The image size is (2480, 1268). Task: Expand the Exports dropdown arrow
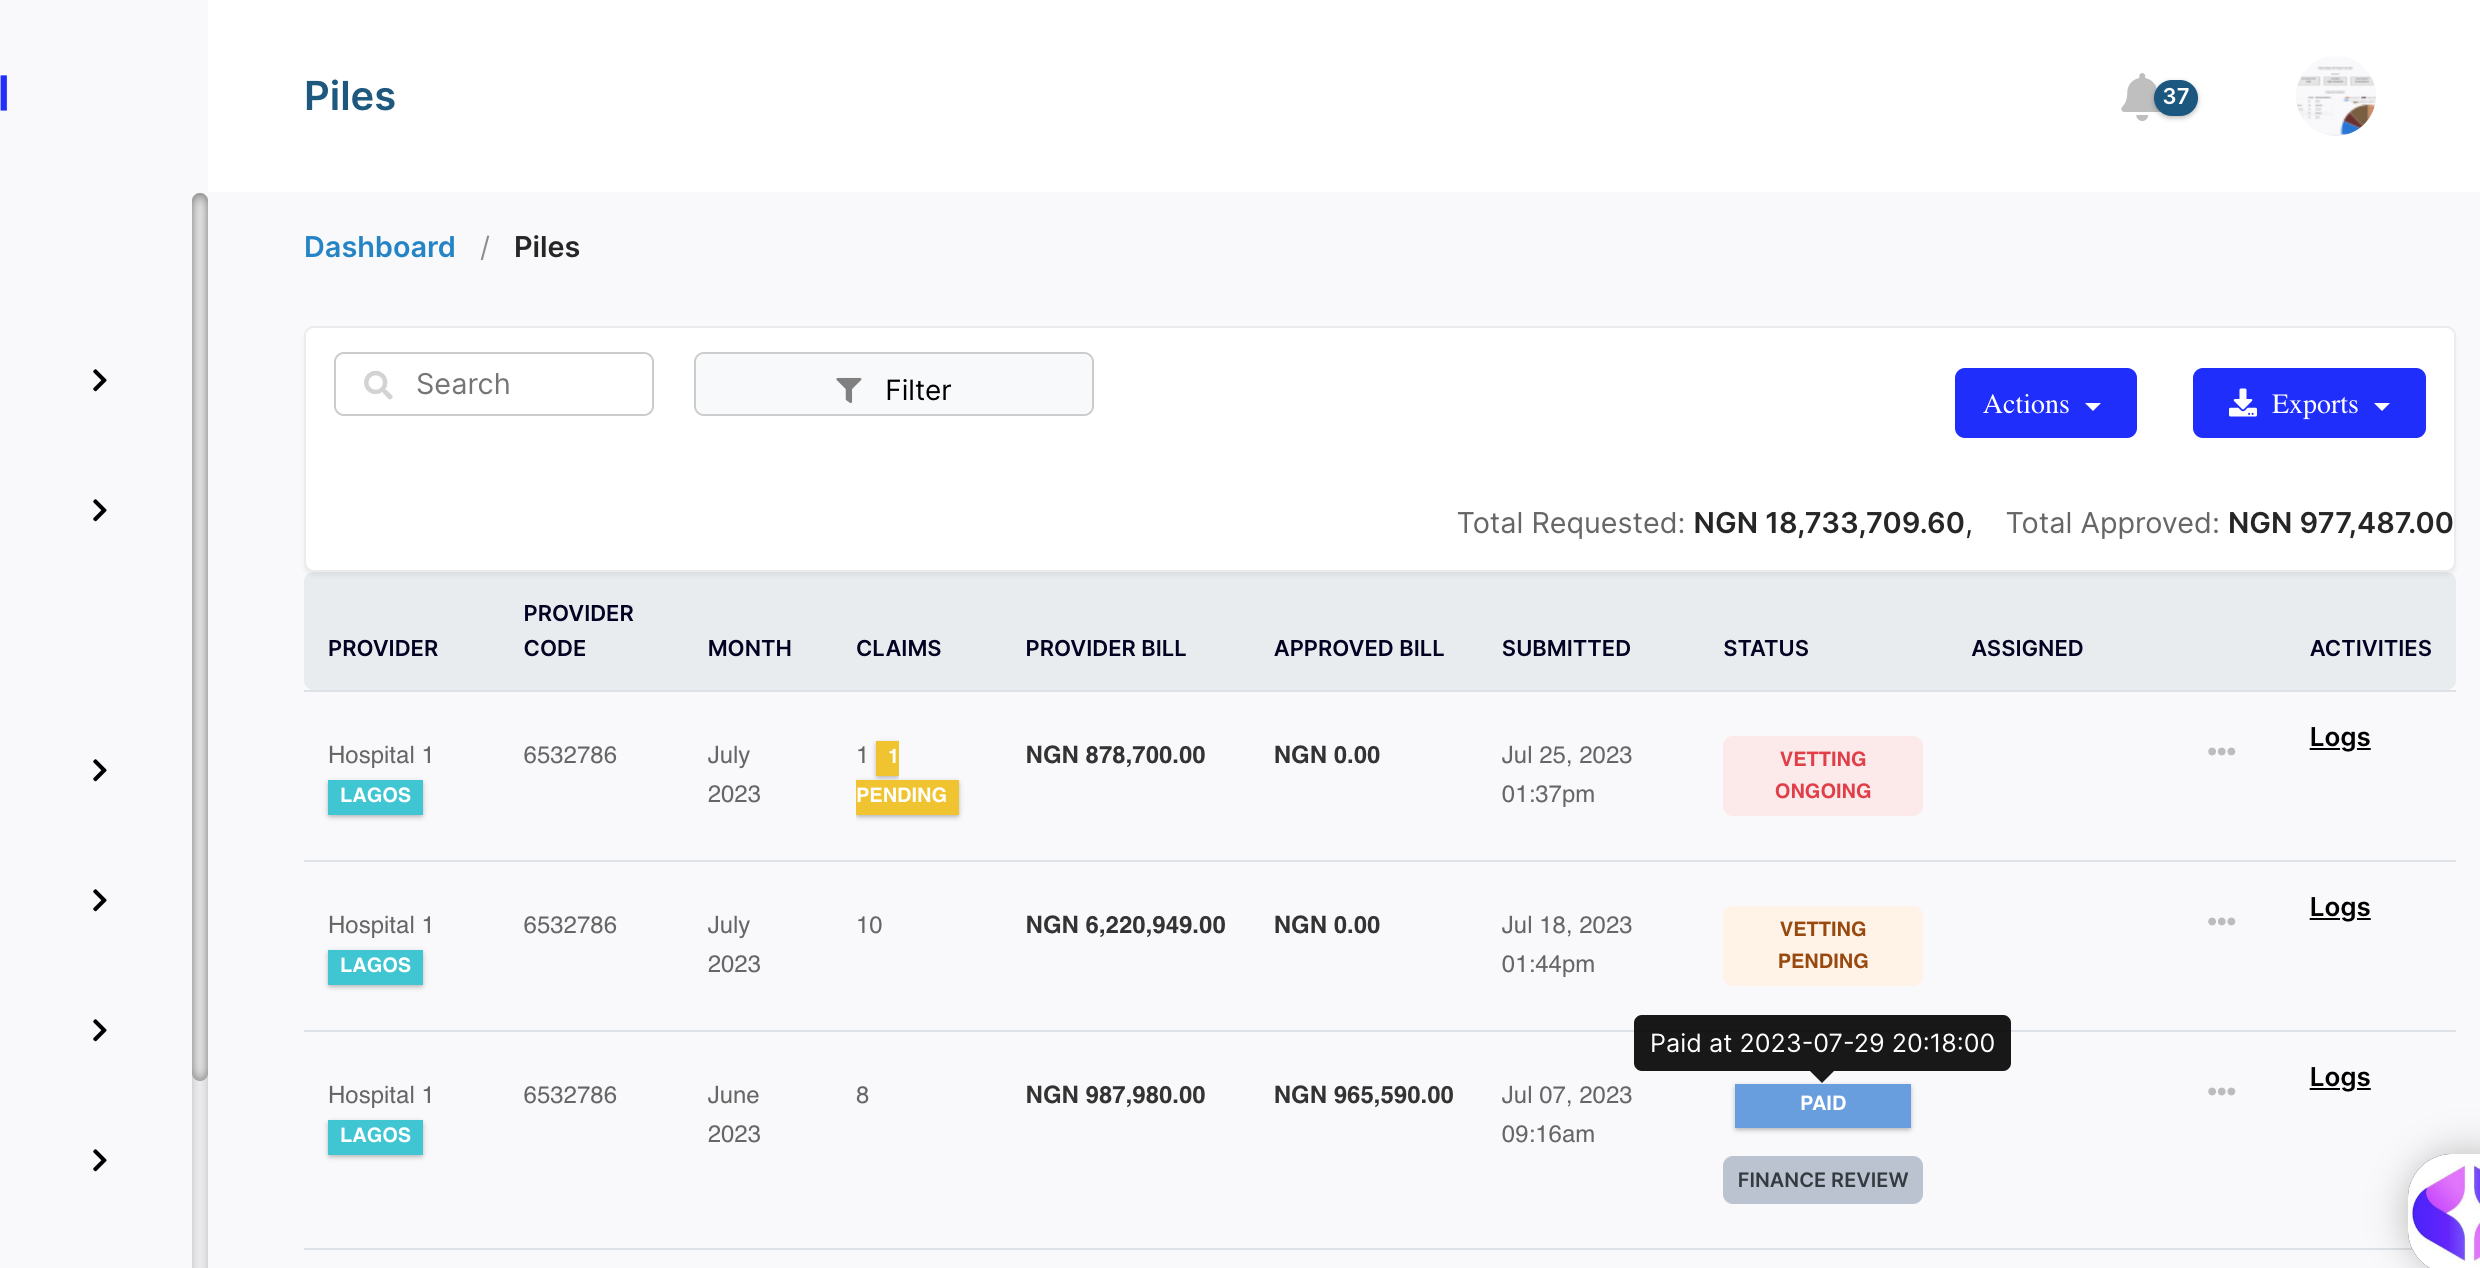coord(2383,406)
